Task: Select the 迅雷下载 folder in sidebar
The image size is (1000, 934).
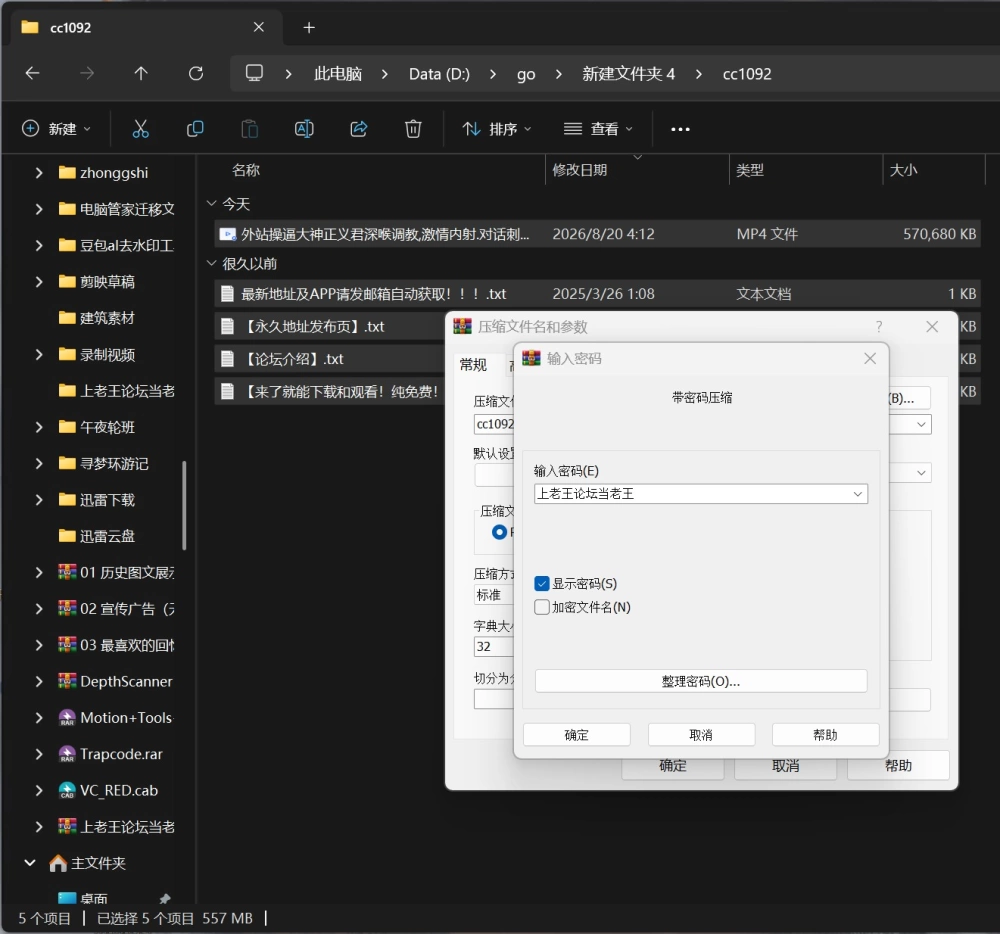Action: (107, 500)
